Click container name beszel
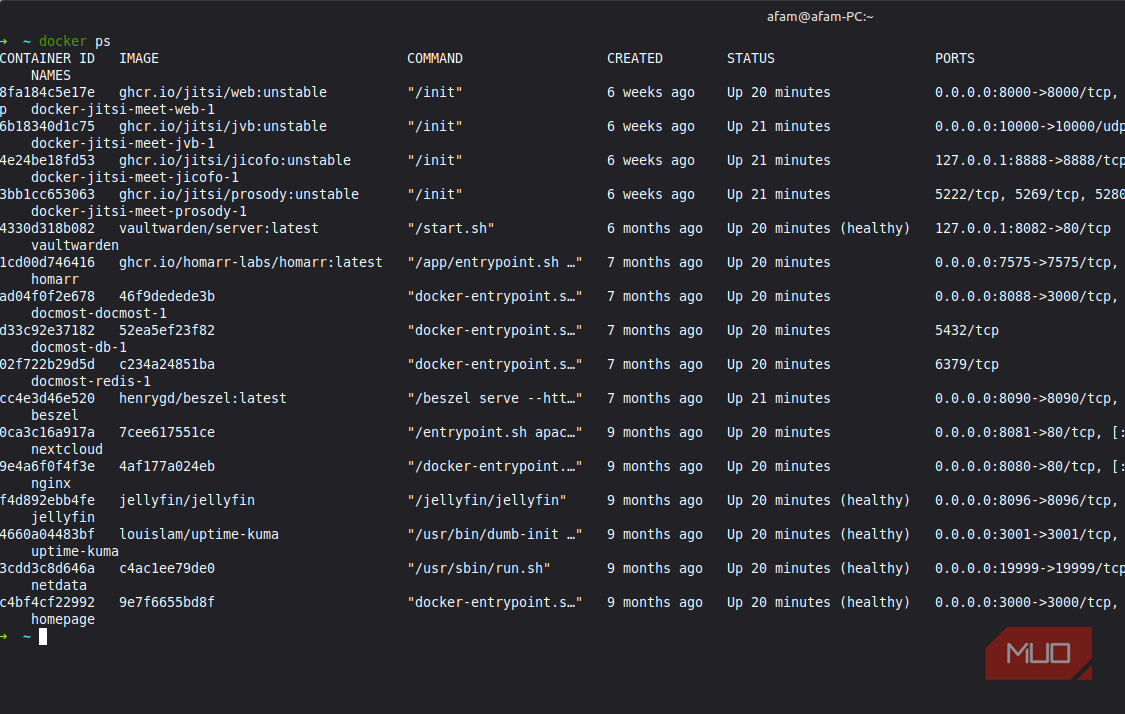Screen dimensions: 1125x714 (x=55, y=415)
